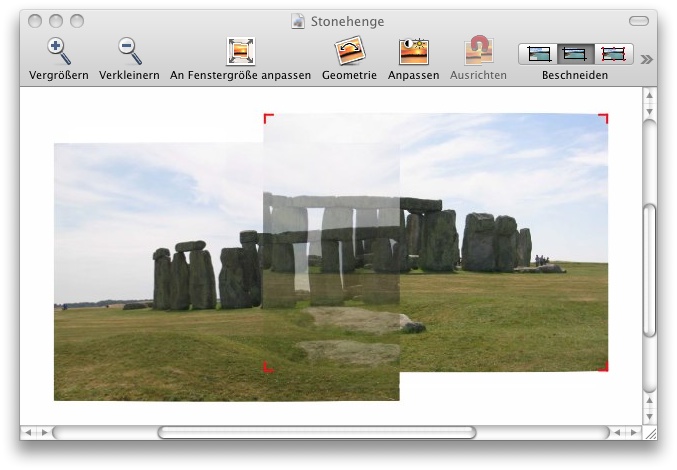Open the Geometrie rotation tool
Viewport: 677px width, 470px height.
(x=349, y=51)
